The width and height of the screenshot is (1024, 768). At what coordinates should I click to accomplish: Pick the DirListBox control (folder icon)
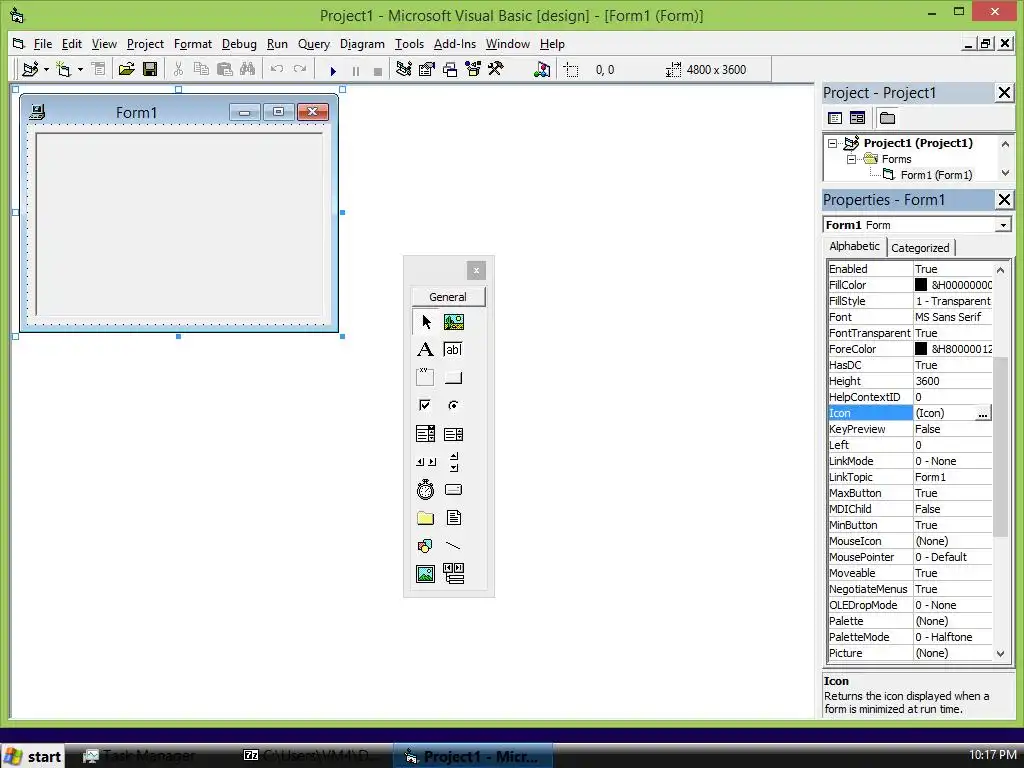pos(426,518)
